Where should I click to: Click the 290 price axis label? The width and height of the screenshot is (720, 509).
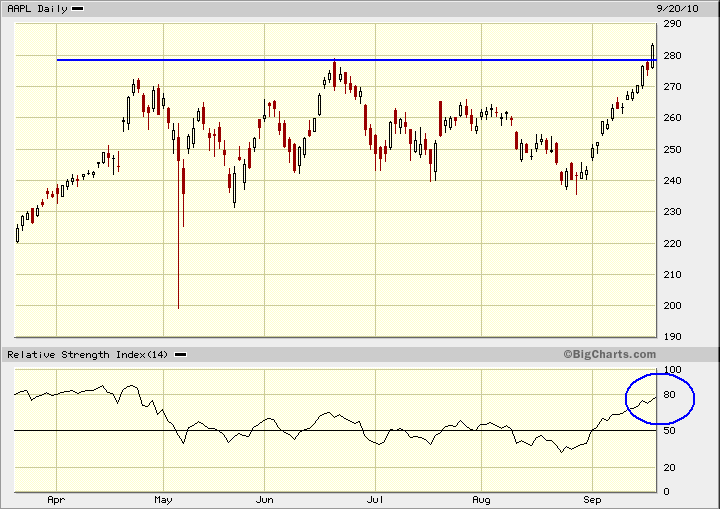pos(672,23)
